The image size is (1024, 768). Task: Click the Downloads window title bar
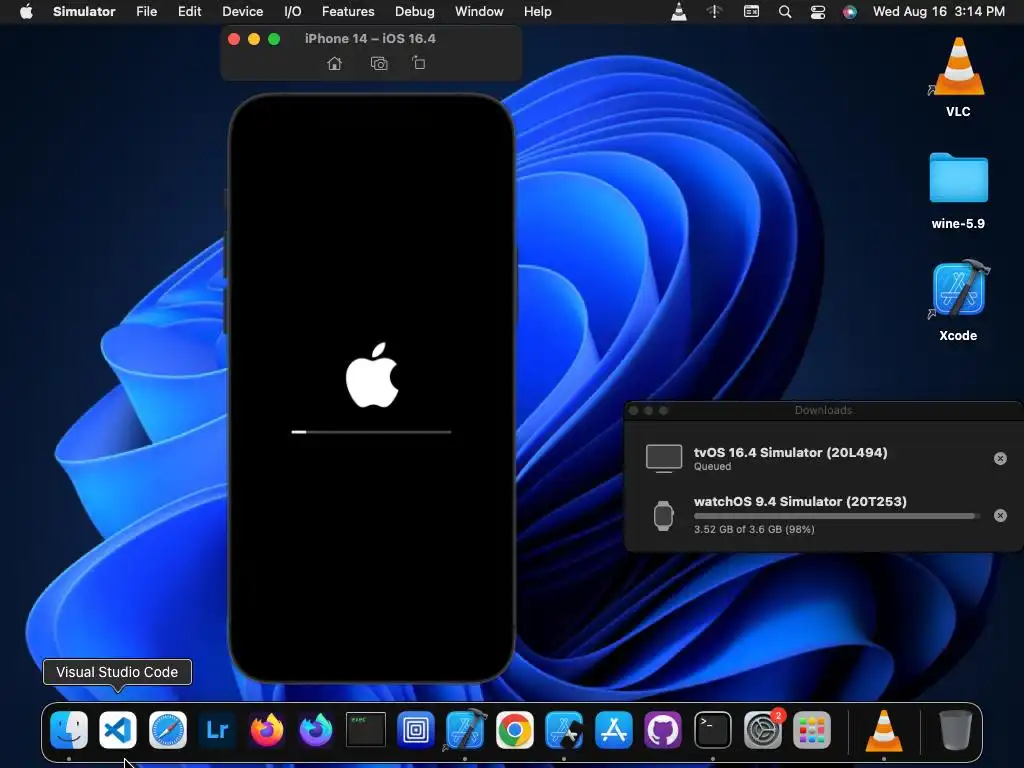click(x=824, y=410)
